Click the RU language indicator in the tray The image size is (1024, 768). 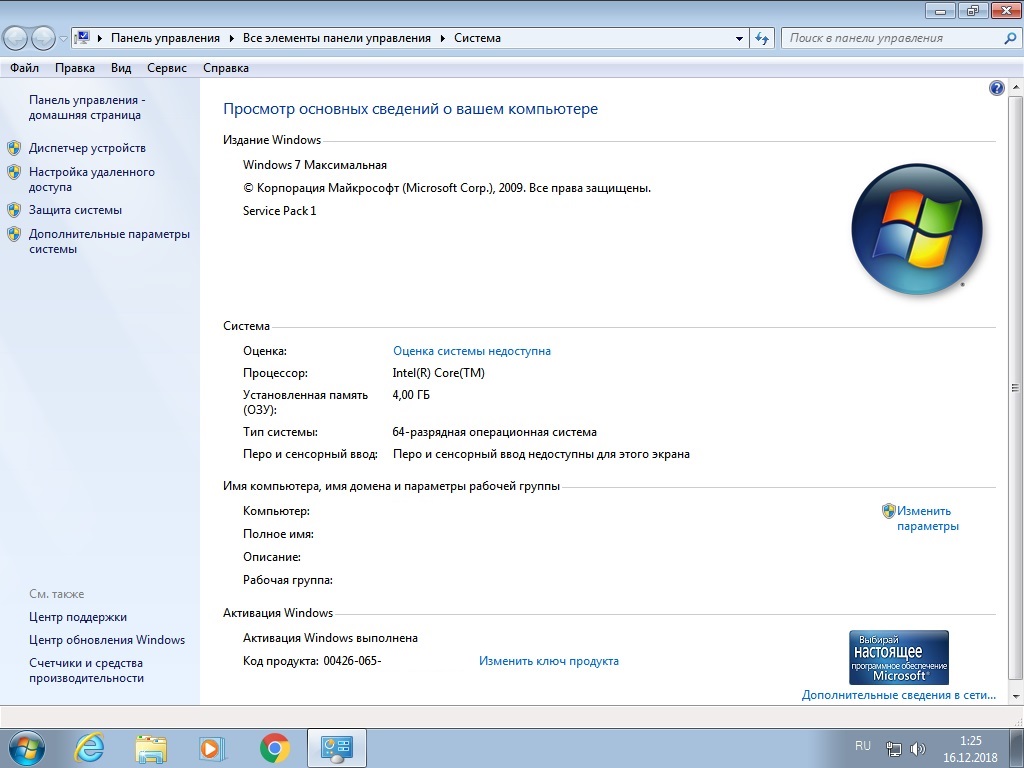[x=863, y=746]
